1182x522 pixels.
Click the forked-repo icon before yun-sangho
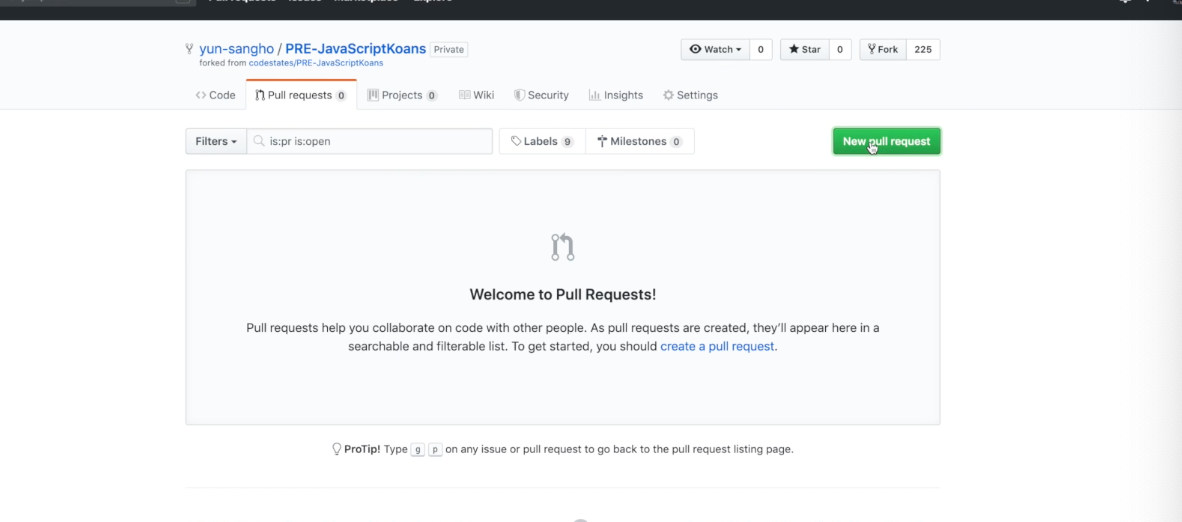coord(189,49)
